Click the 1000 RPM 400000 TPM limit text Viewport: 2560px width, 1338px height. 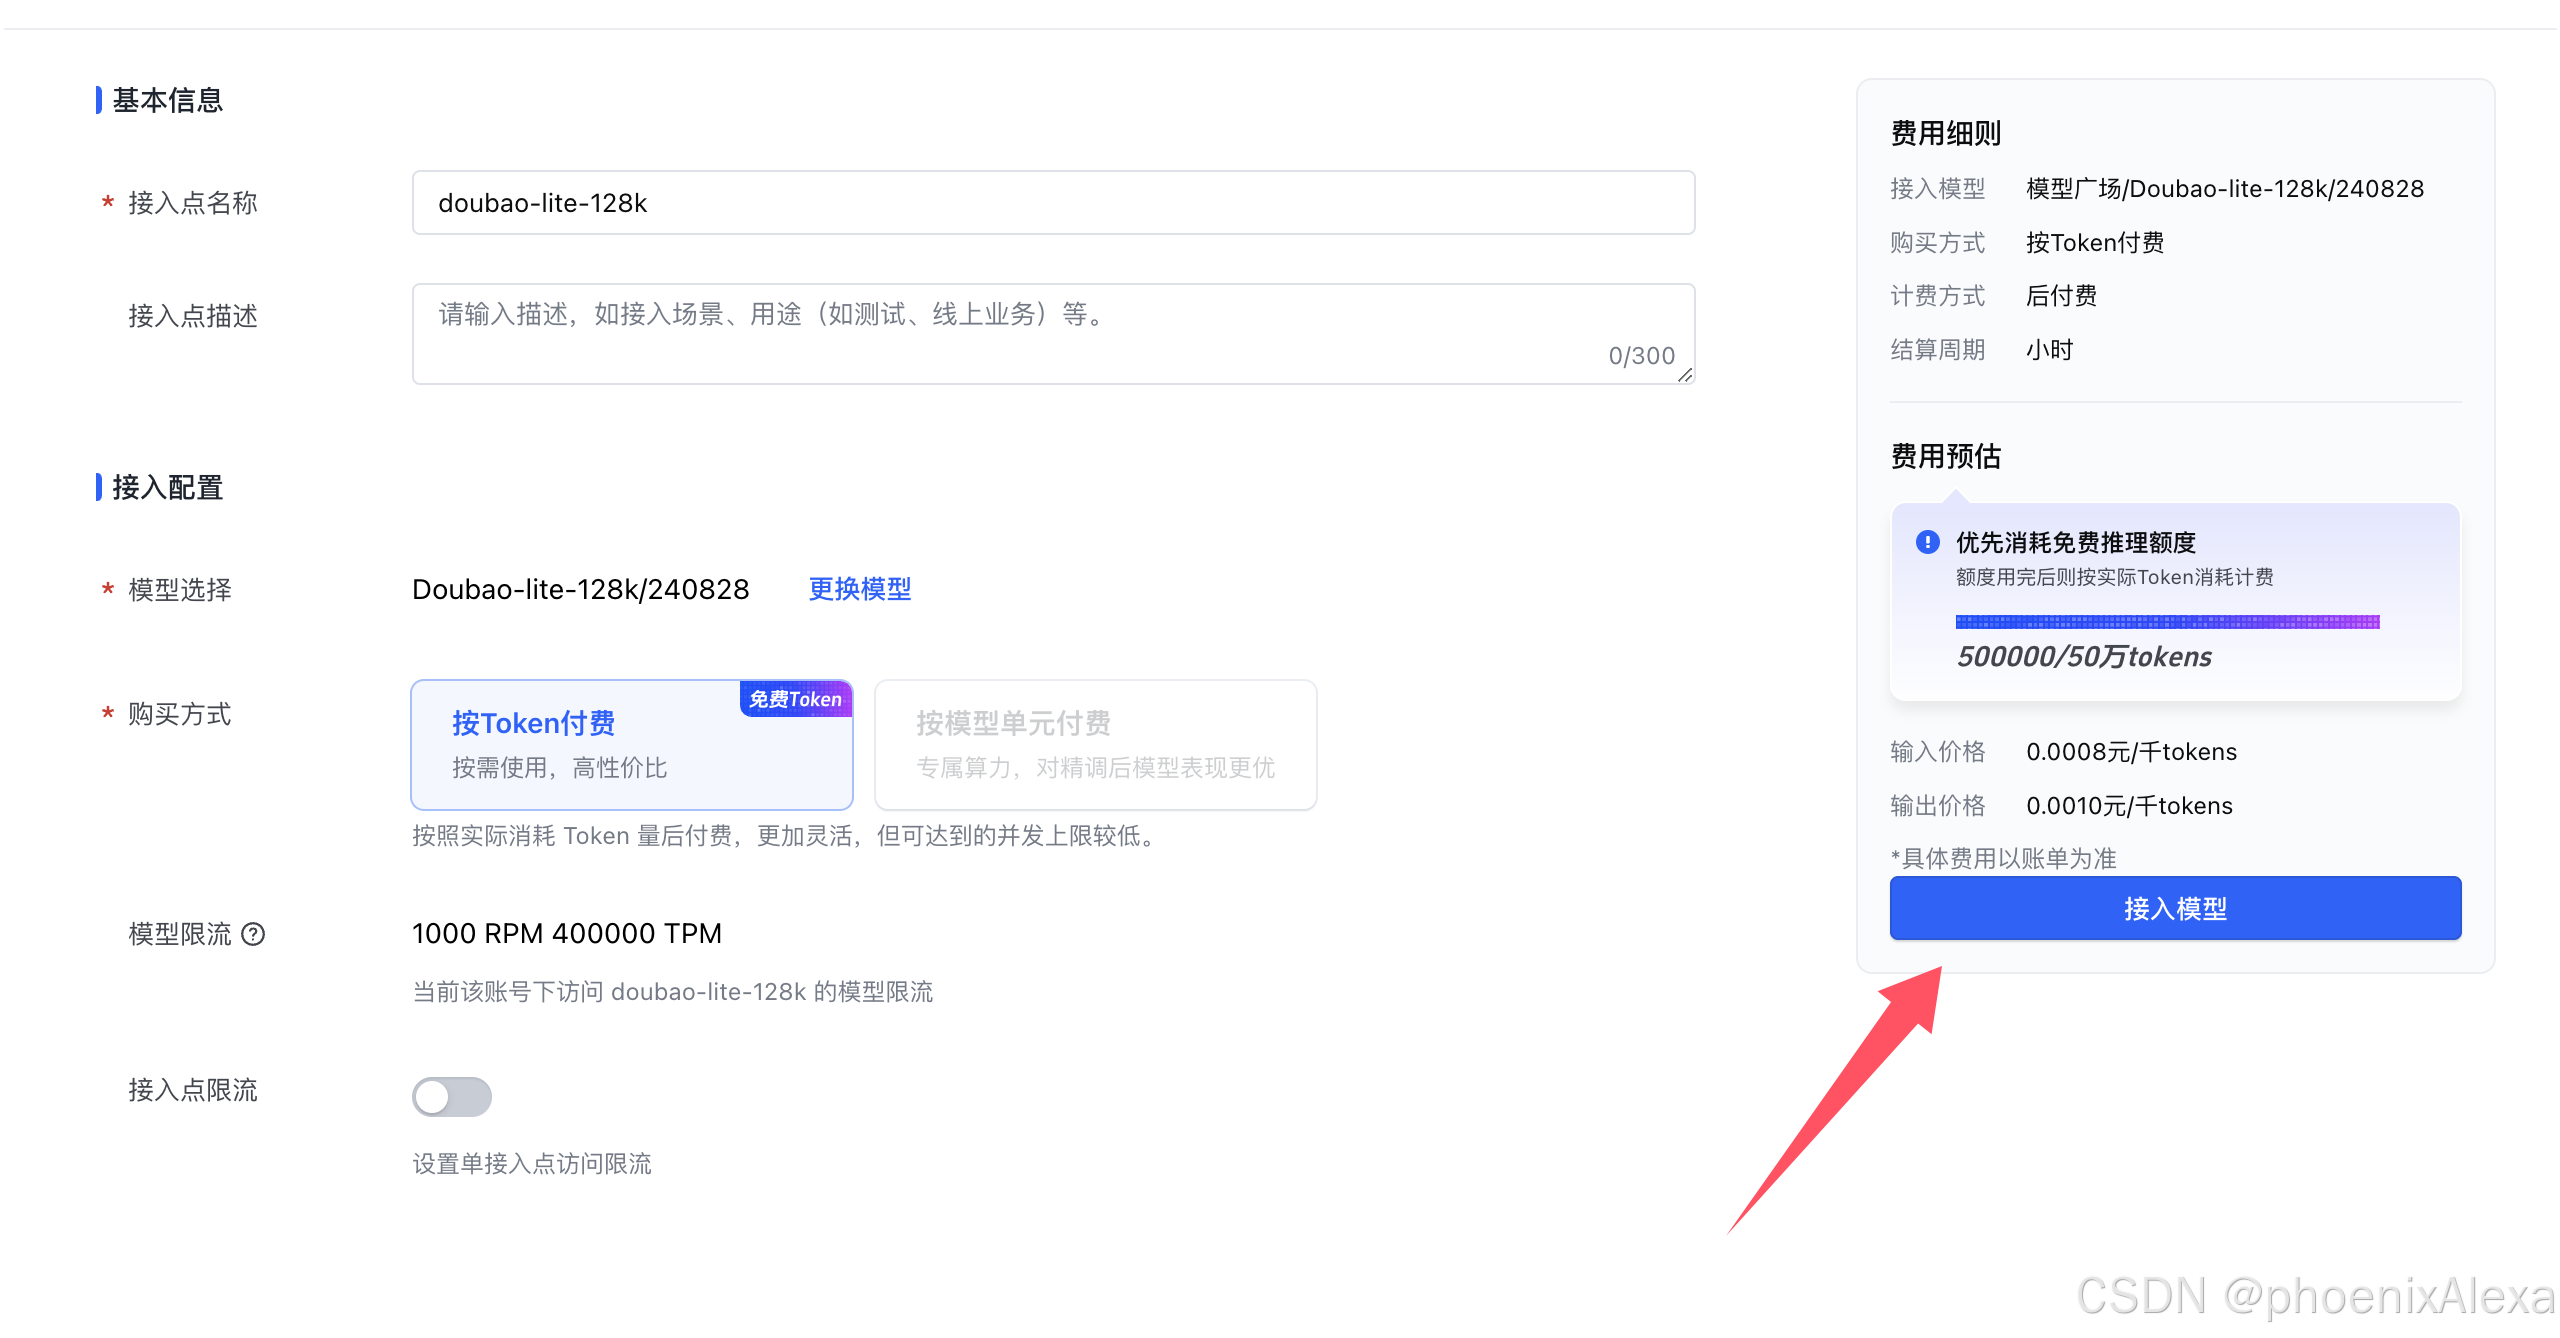tap(566, 933)
